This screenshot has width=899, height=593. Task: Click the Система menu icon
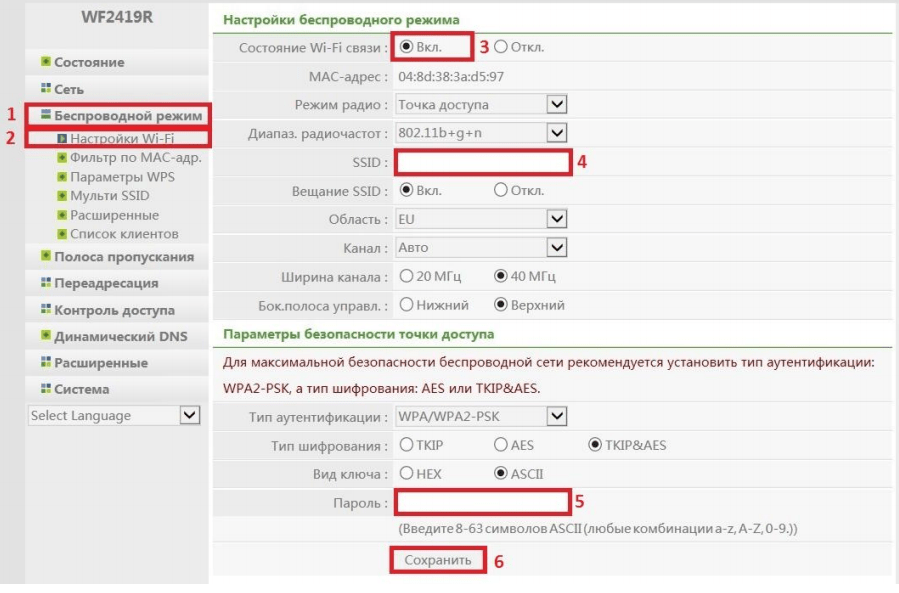(x=46, y=389)
